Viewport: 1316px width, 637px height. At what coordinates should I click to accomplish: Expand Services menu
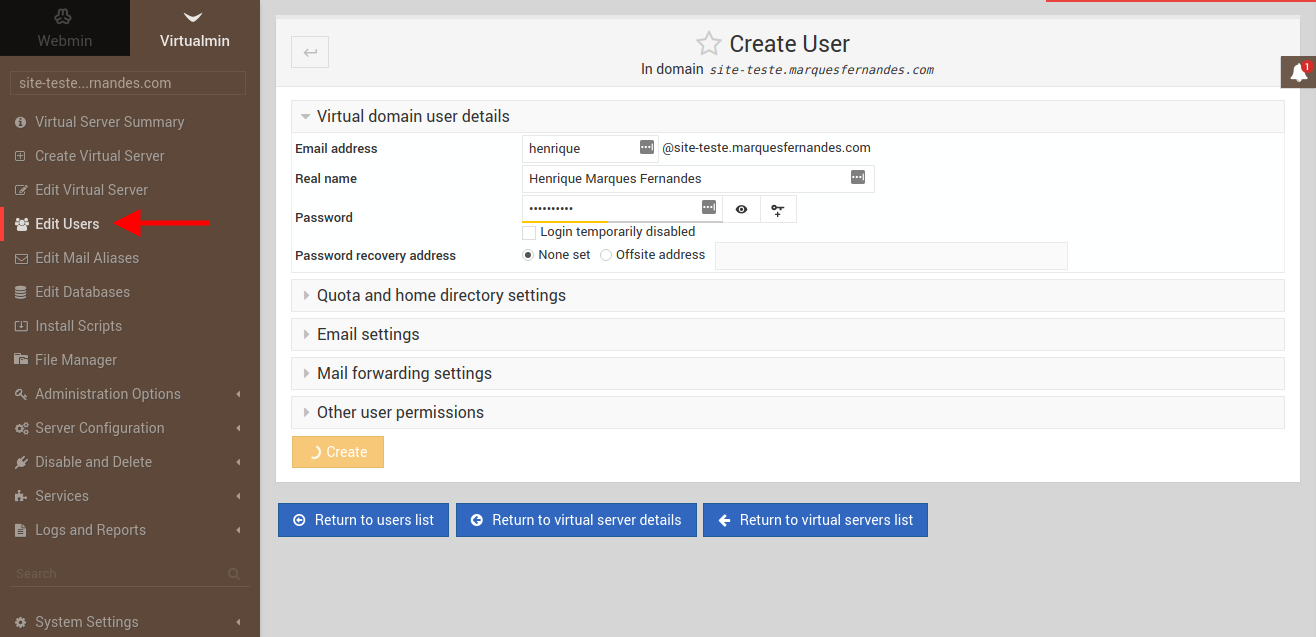[130, 496]
